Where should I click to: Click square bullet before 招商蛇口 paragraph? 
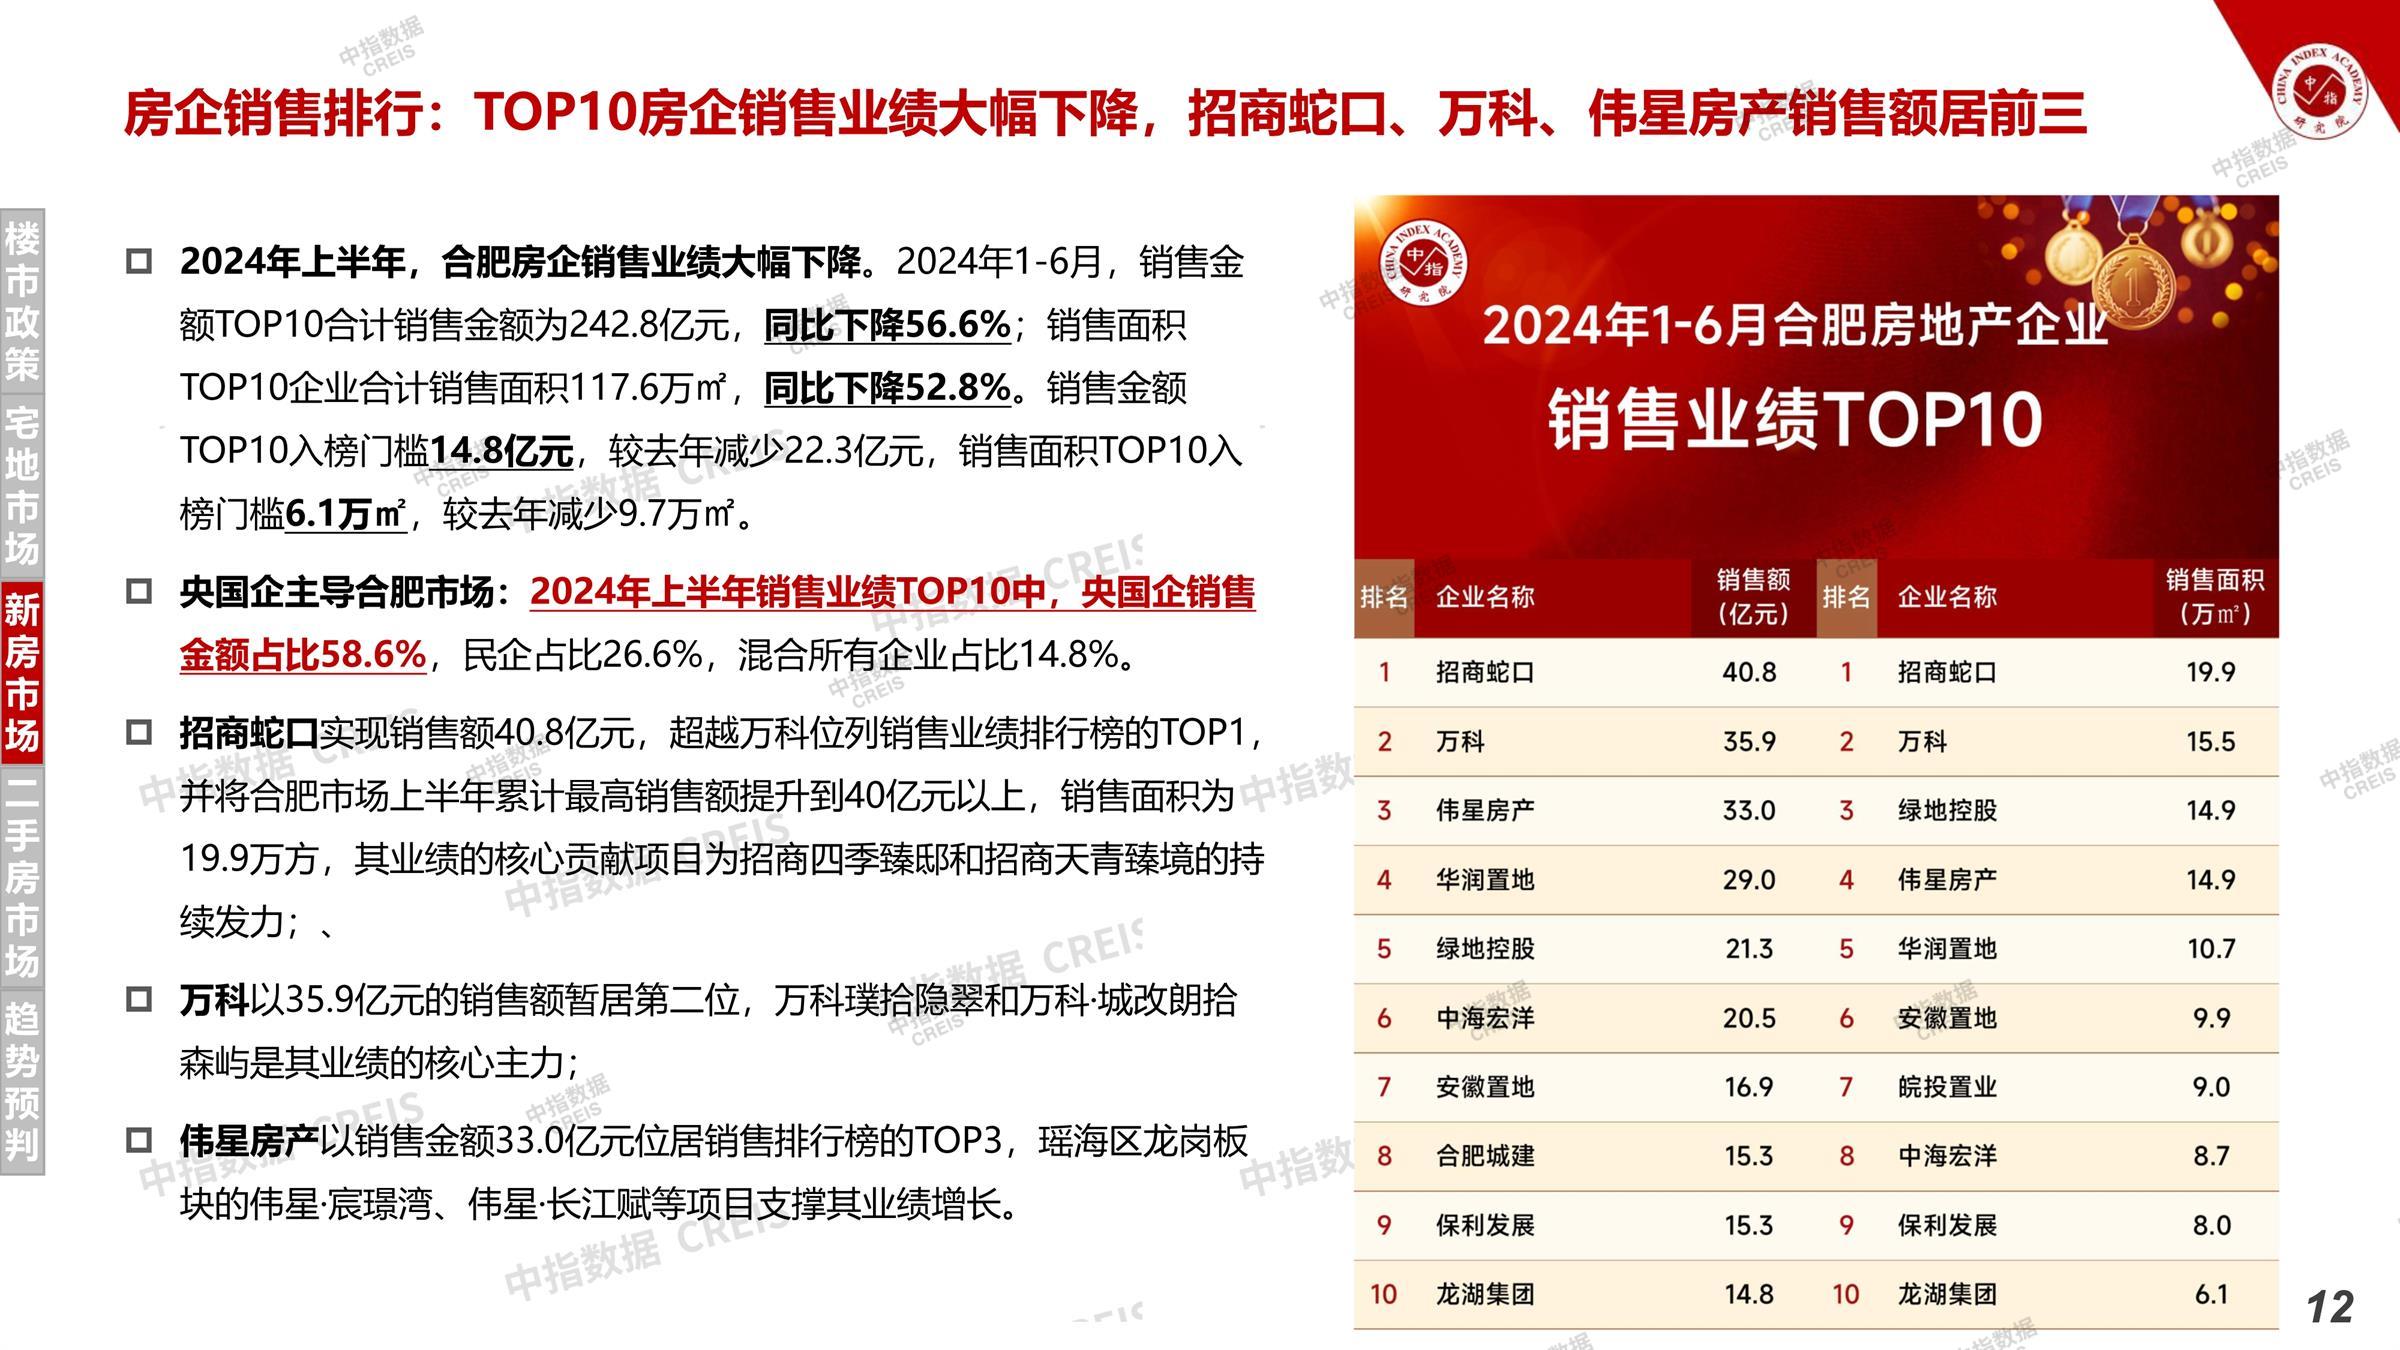[x=139, y=733]
